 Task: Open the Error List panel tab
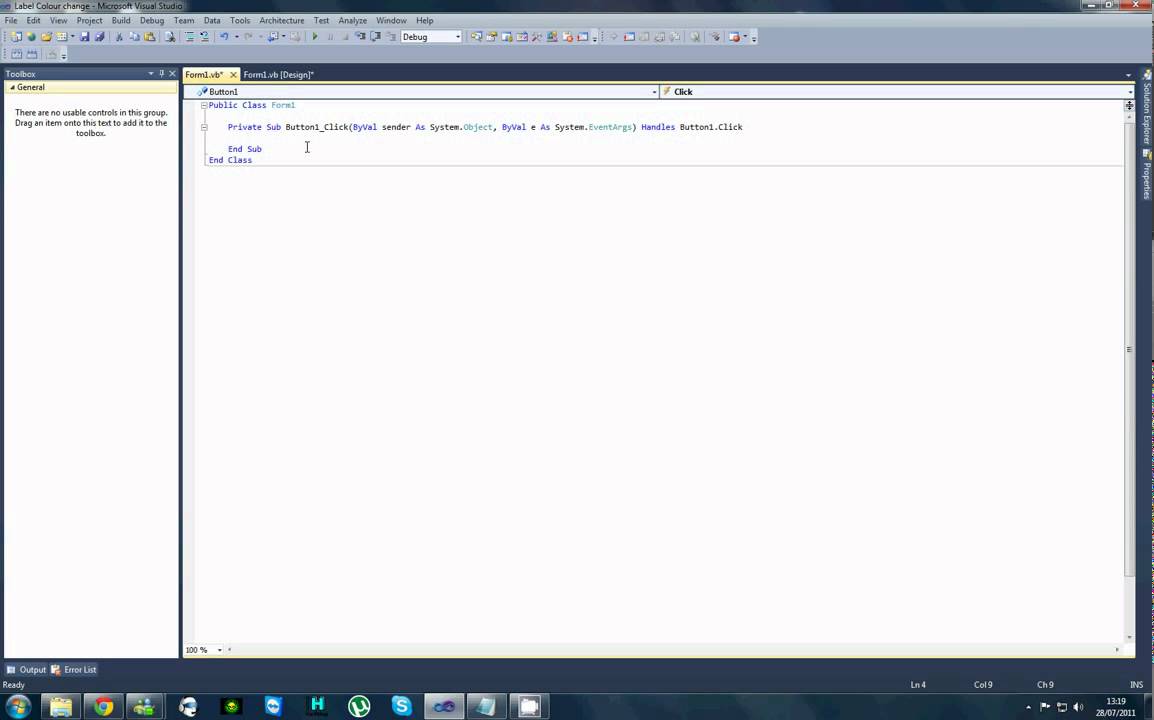[74, 670]
